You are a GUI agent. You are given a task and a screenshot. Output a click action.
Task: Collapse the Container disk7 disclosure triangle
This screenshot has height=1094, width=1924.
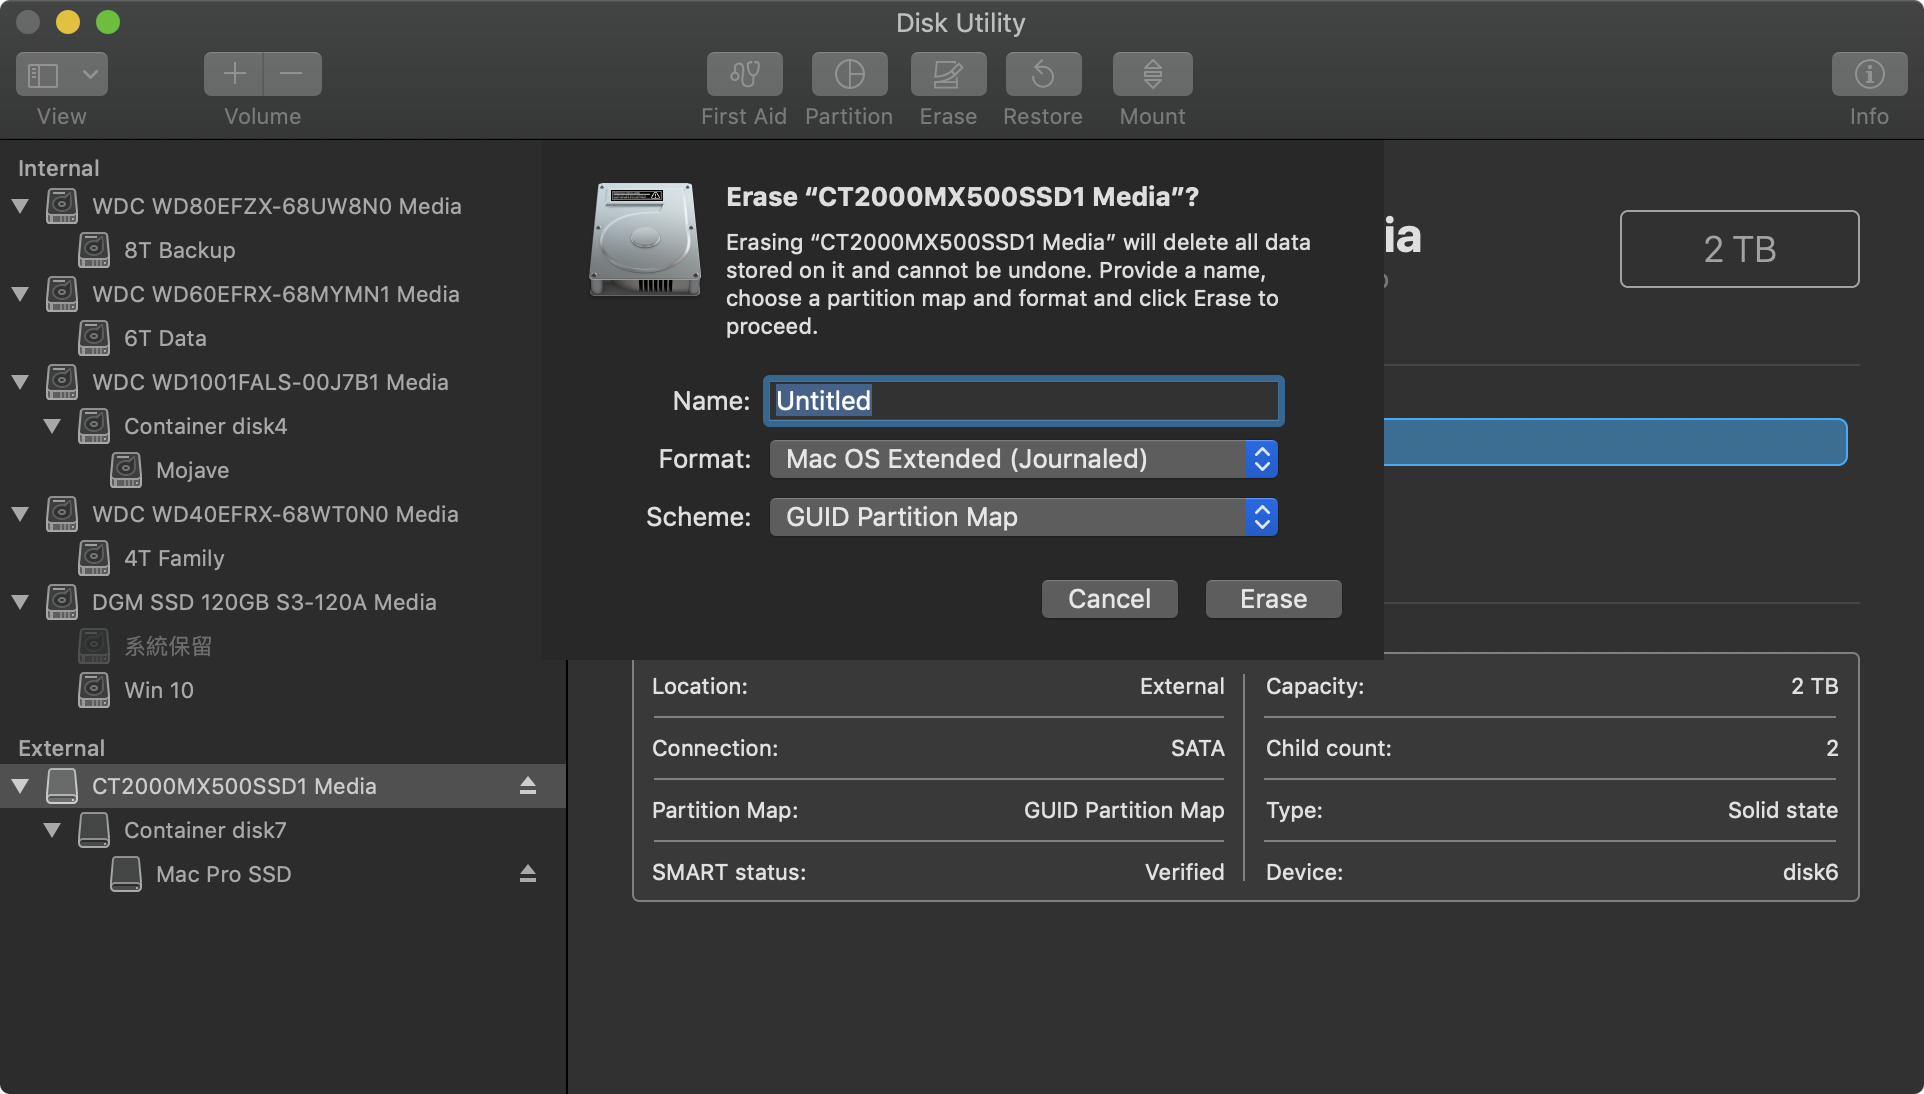(x=52, y=830)
